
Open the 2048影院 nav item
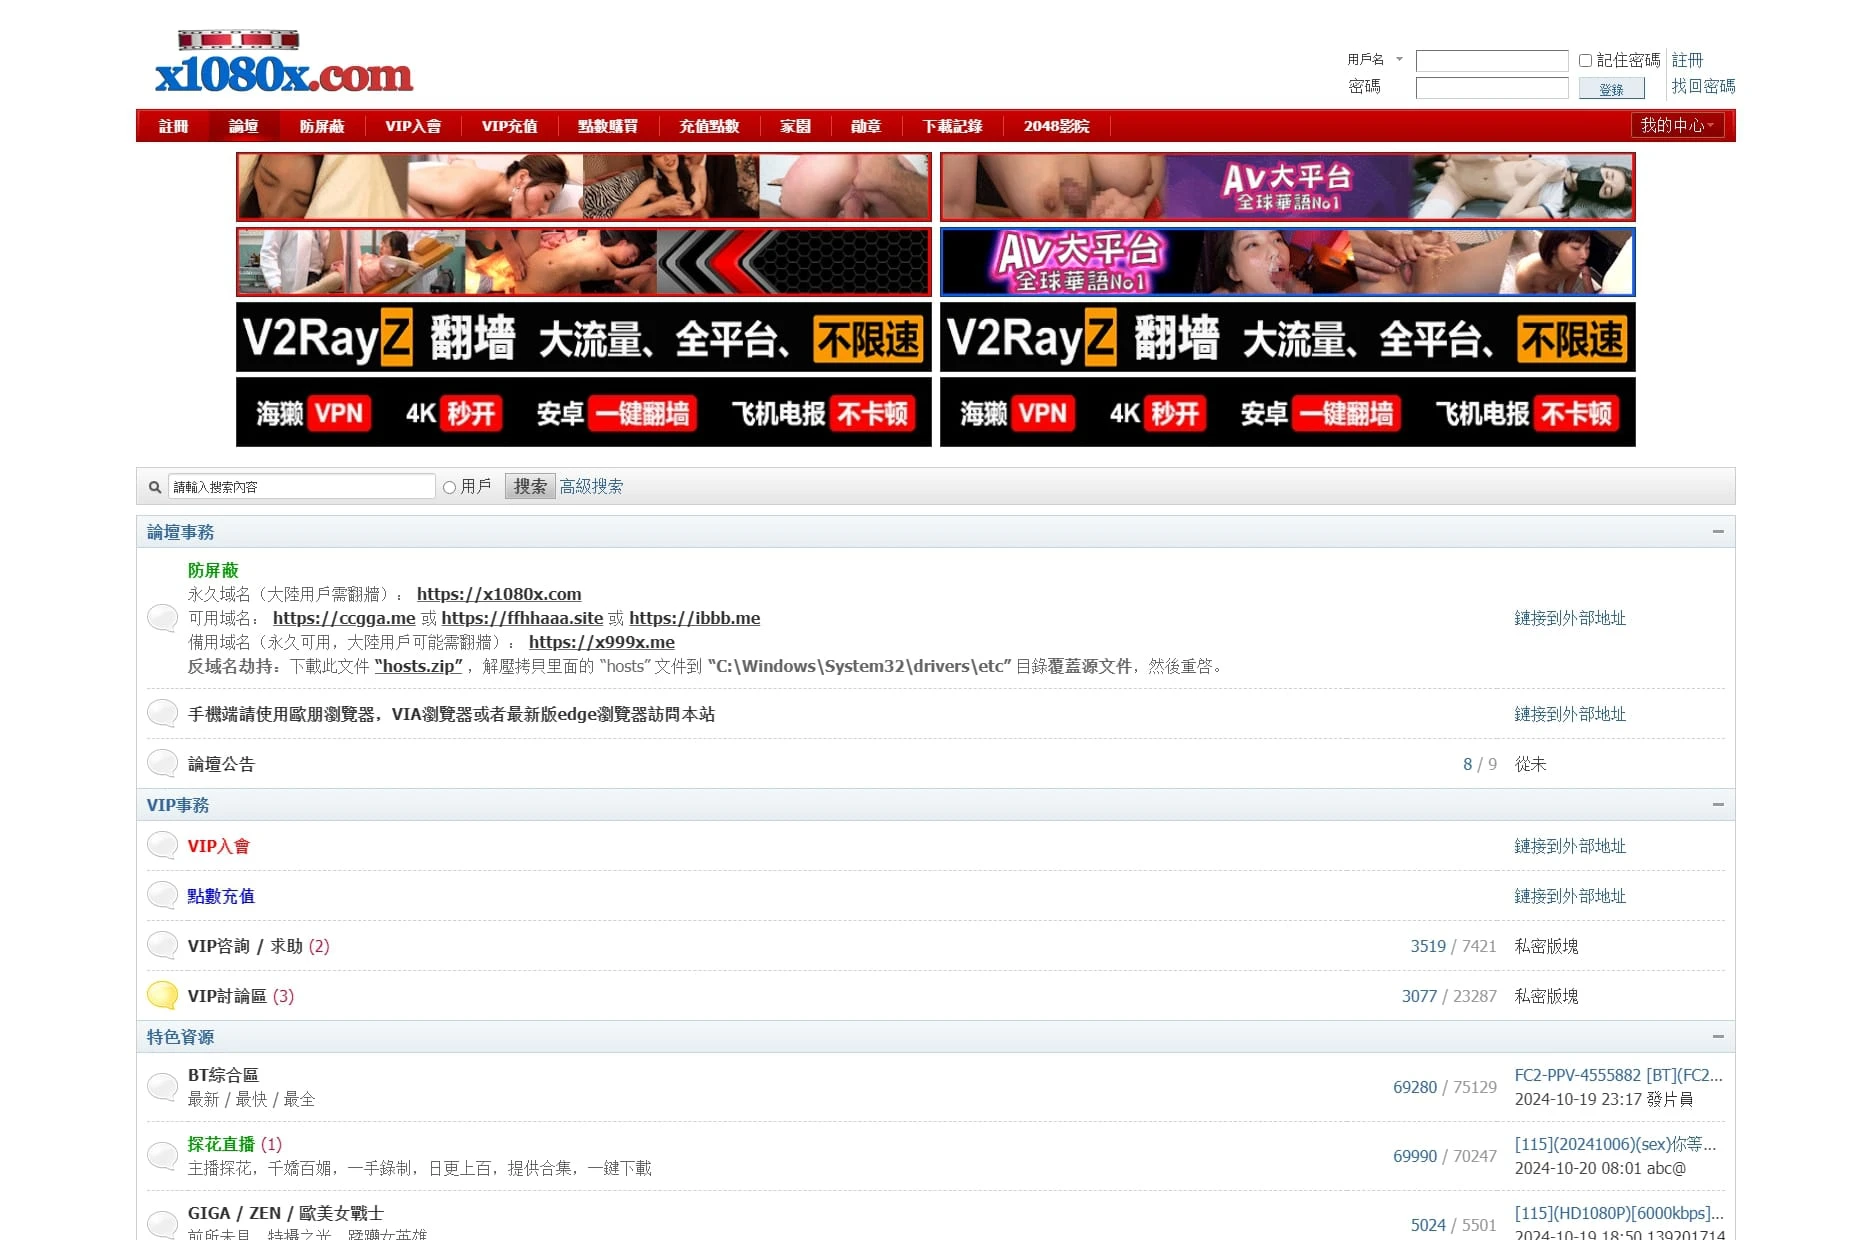[x=1056, y=126]
